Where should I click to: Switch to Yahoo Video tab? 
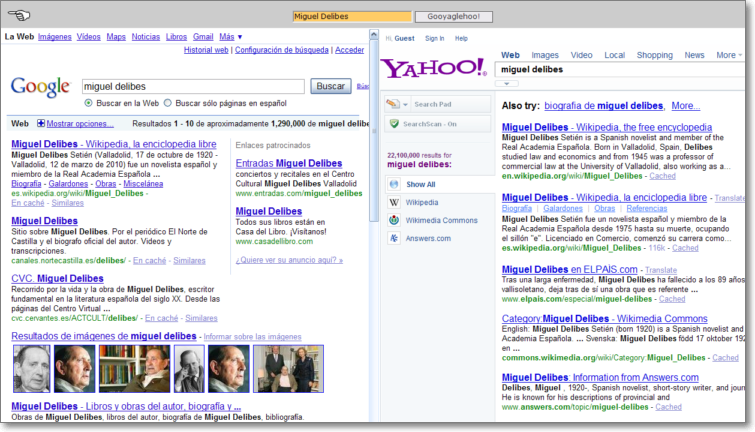[582, 55]
